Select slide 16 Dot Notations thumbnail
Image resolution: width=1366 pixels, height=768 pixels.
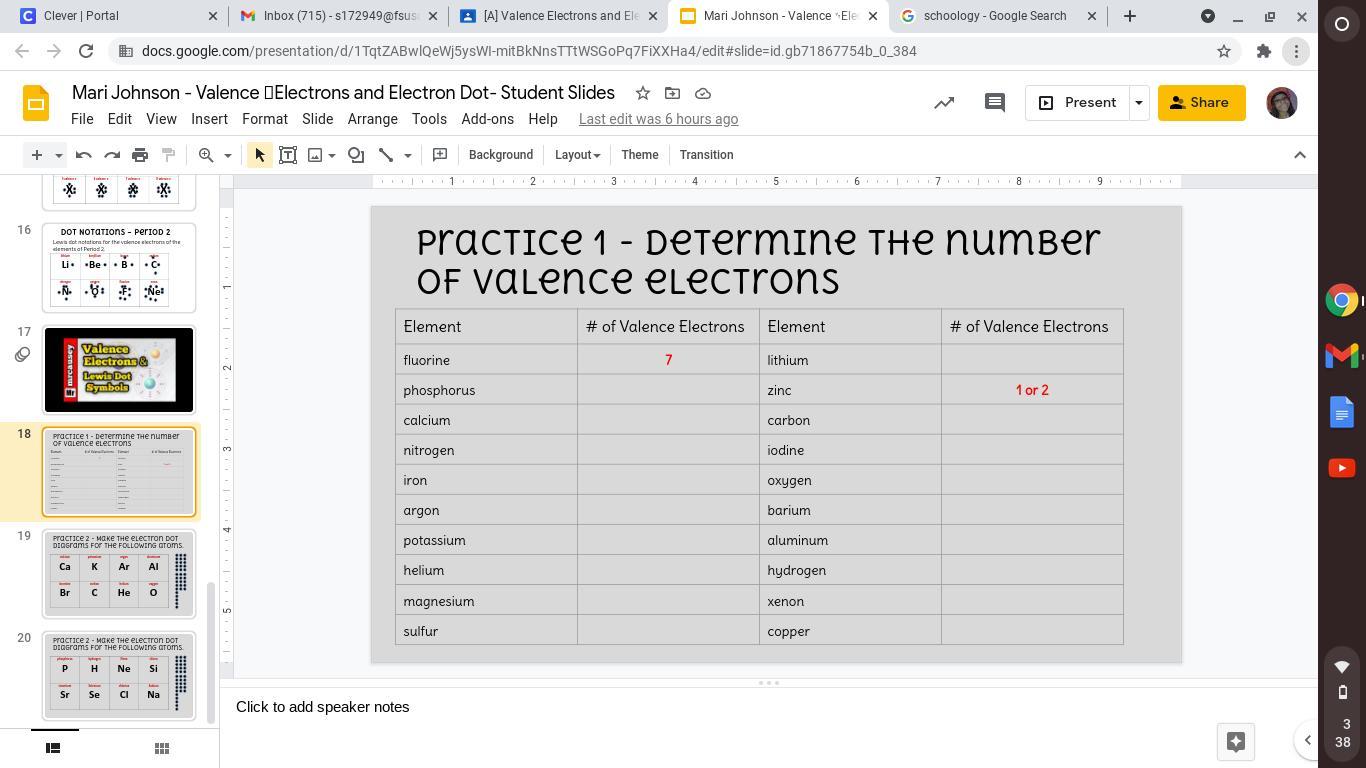pyautogui.click(x=118, y=268)
